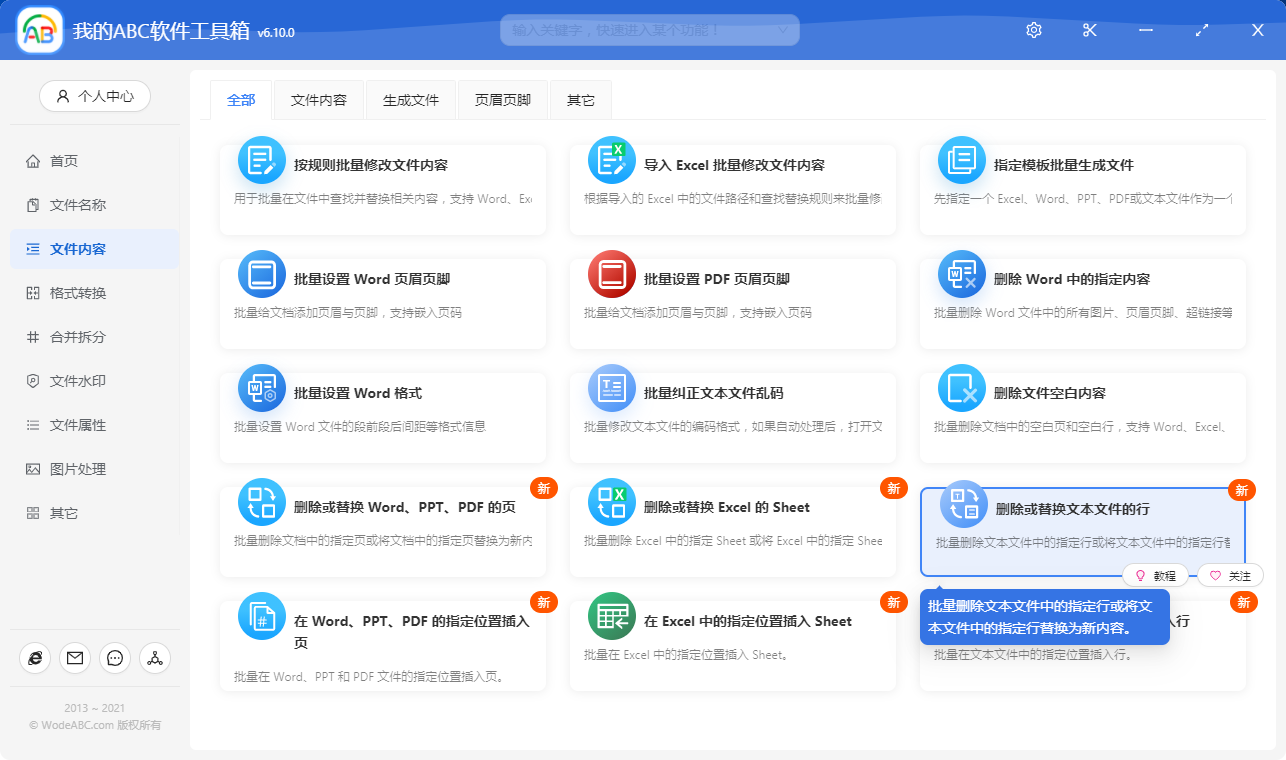Open the search keyword dropdown arrow
This screenshot has width=1286, height=760.
point(782,30)
